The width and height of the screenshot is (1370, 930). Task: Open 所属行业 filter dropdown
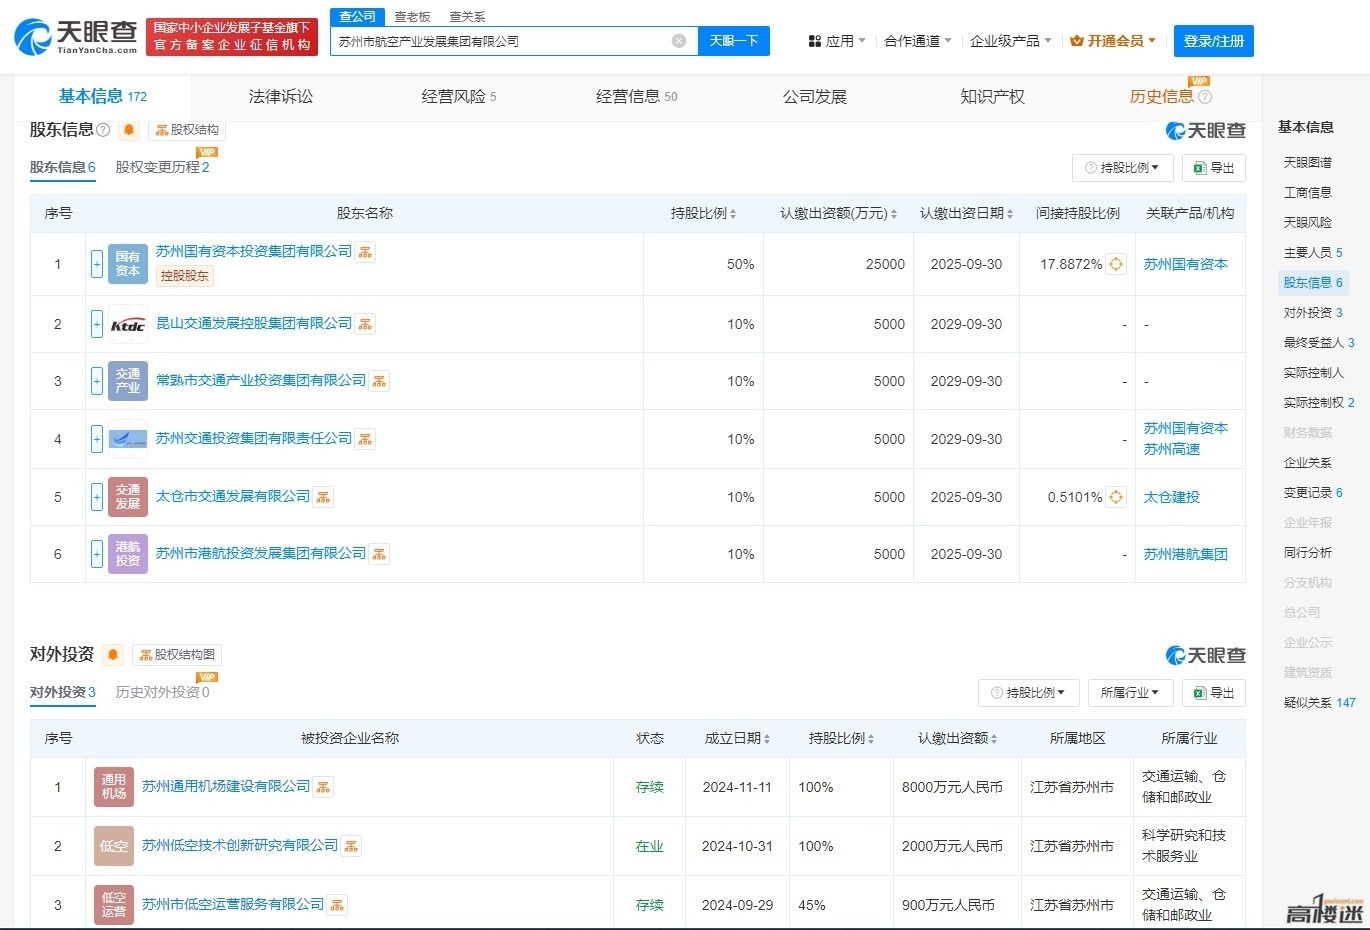[1130, 693]
